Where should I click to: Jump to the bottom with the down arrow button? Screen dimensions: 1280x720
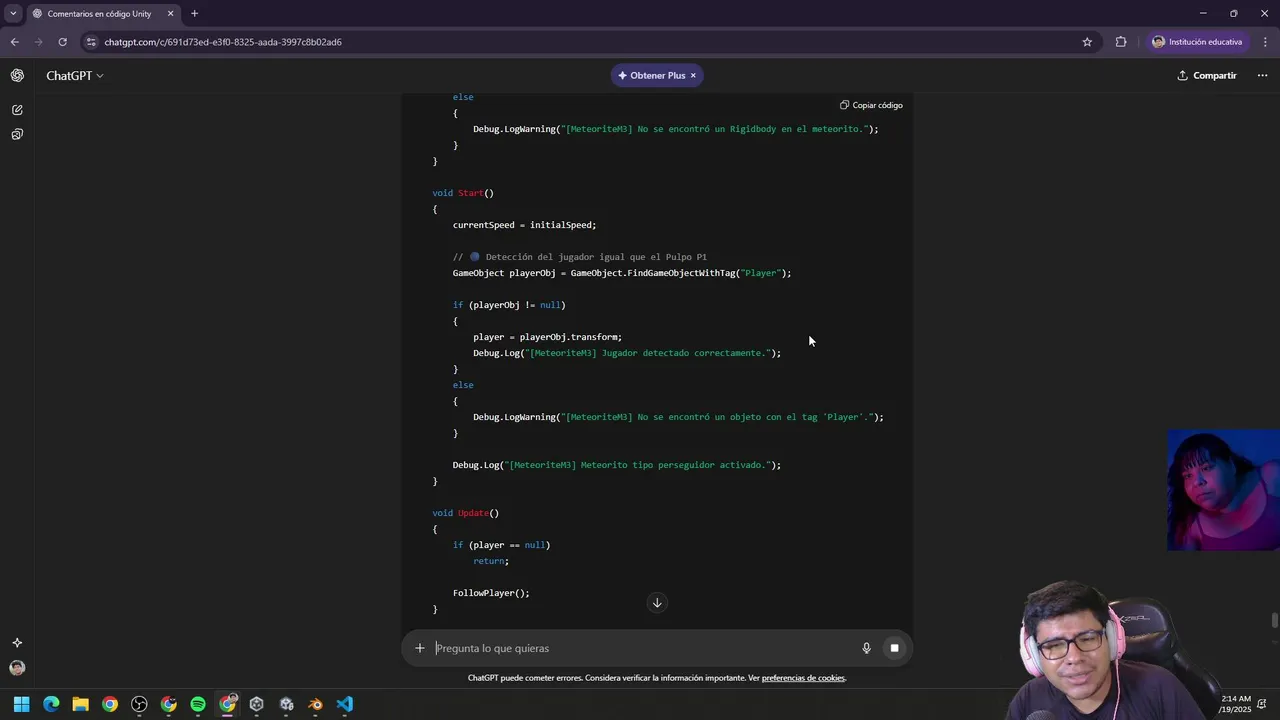click(x=657, y=602)
